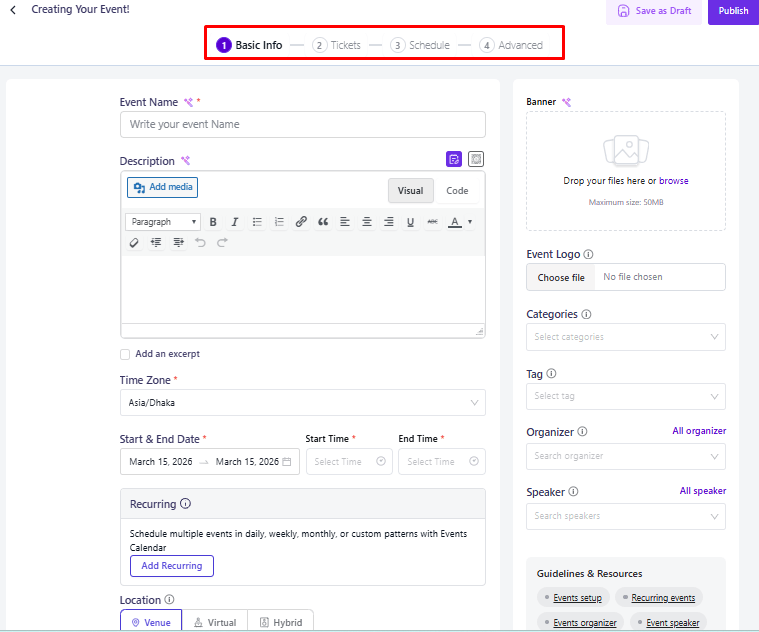Check the Add an excerpt checkbox
This screenshot has width=759, height=632.
[125, 354]
